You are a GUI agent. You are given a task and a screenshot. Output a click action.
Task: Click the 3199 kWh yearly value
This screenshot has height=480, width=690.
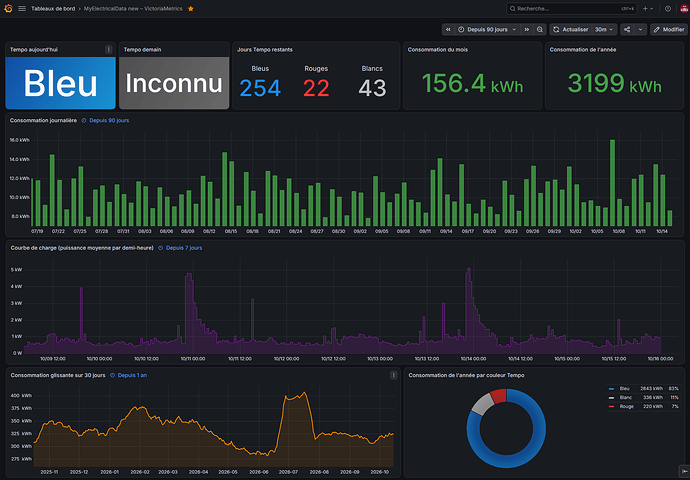coord(614,83)
